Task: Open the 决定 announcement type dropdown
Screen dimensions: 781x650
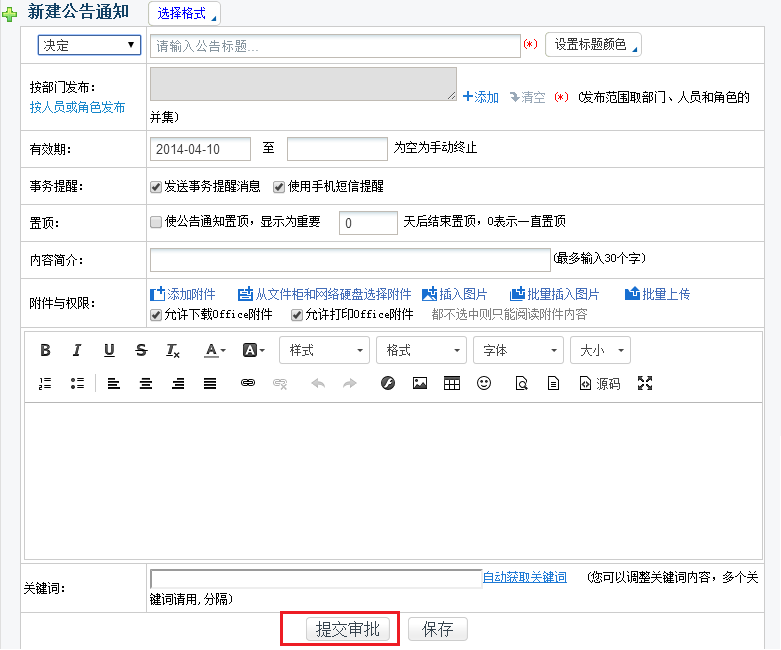Action: coord(89,45)
